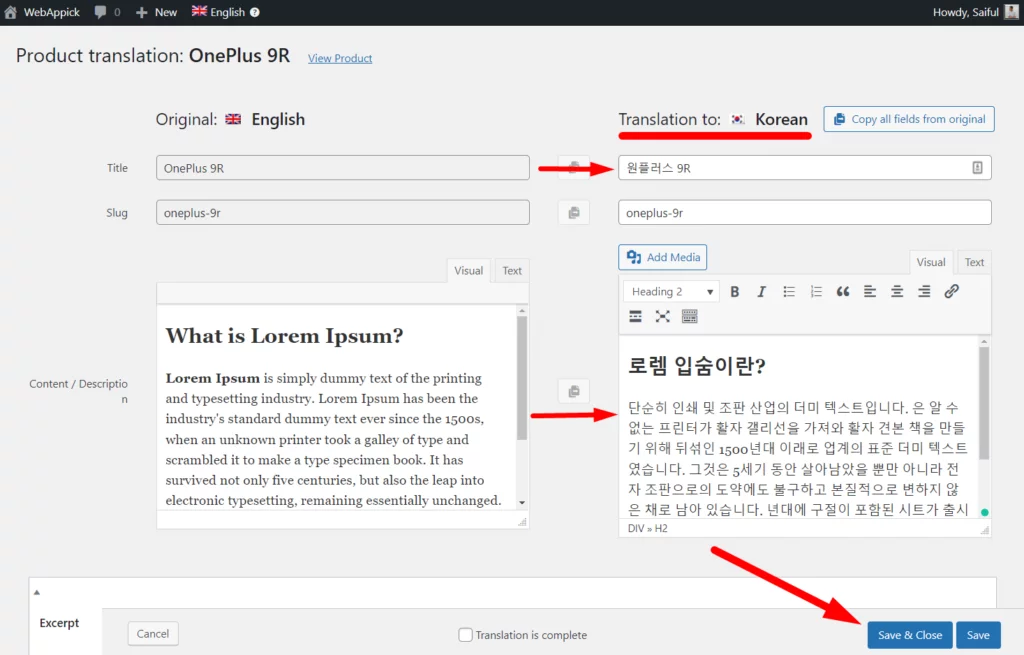Image resolution: width=1024 pixels, height=655 pixels.
Task: Apply blockquote formatting
Action: pyautogui.click(x=843, y=291)
